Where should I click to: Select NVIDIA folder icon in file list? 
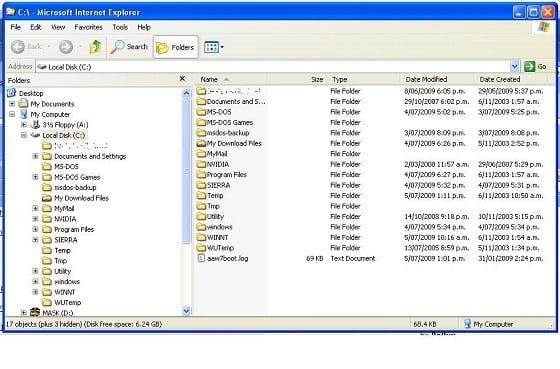[201, 164]
